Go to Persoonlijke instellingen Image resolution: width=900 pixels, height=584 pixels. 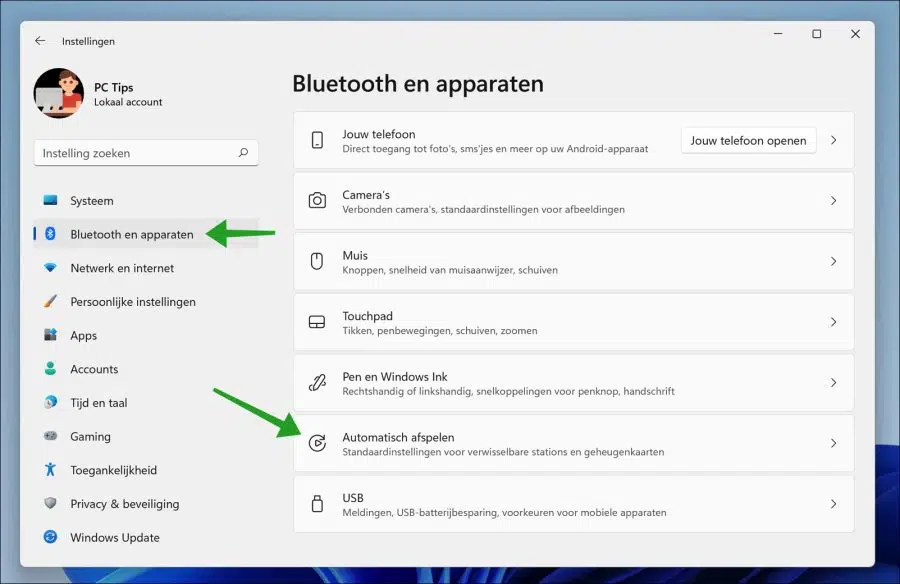click(146, 301)
